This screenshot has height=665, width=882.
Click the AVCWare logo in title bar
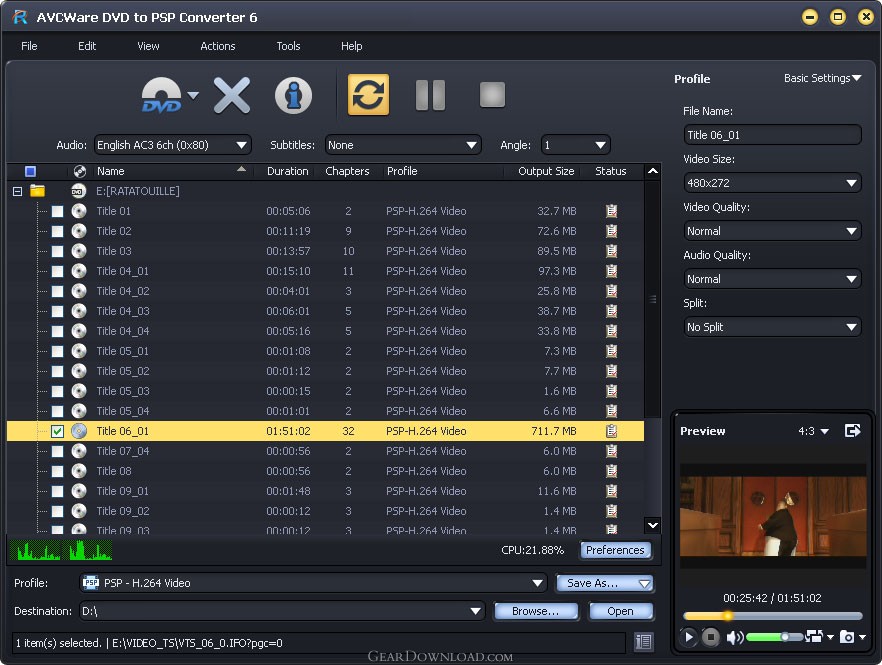coord(20,17)
